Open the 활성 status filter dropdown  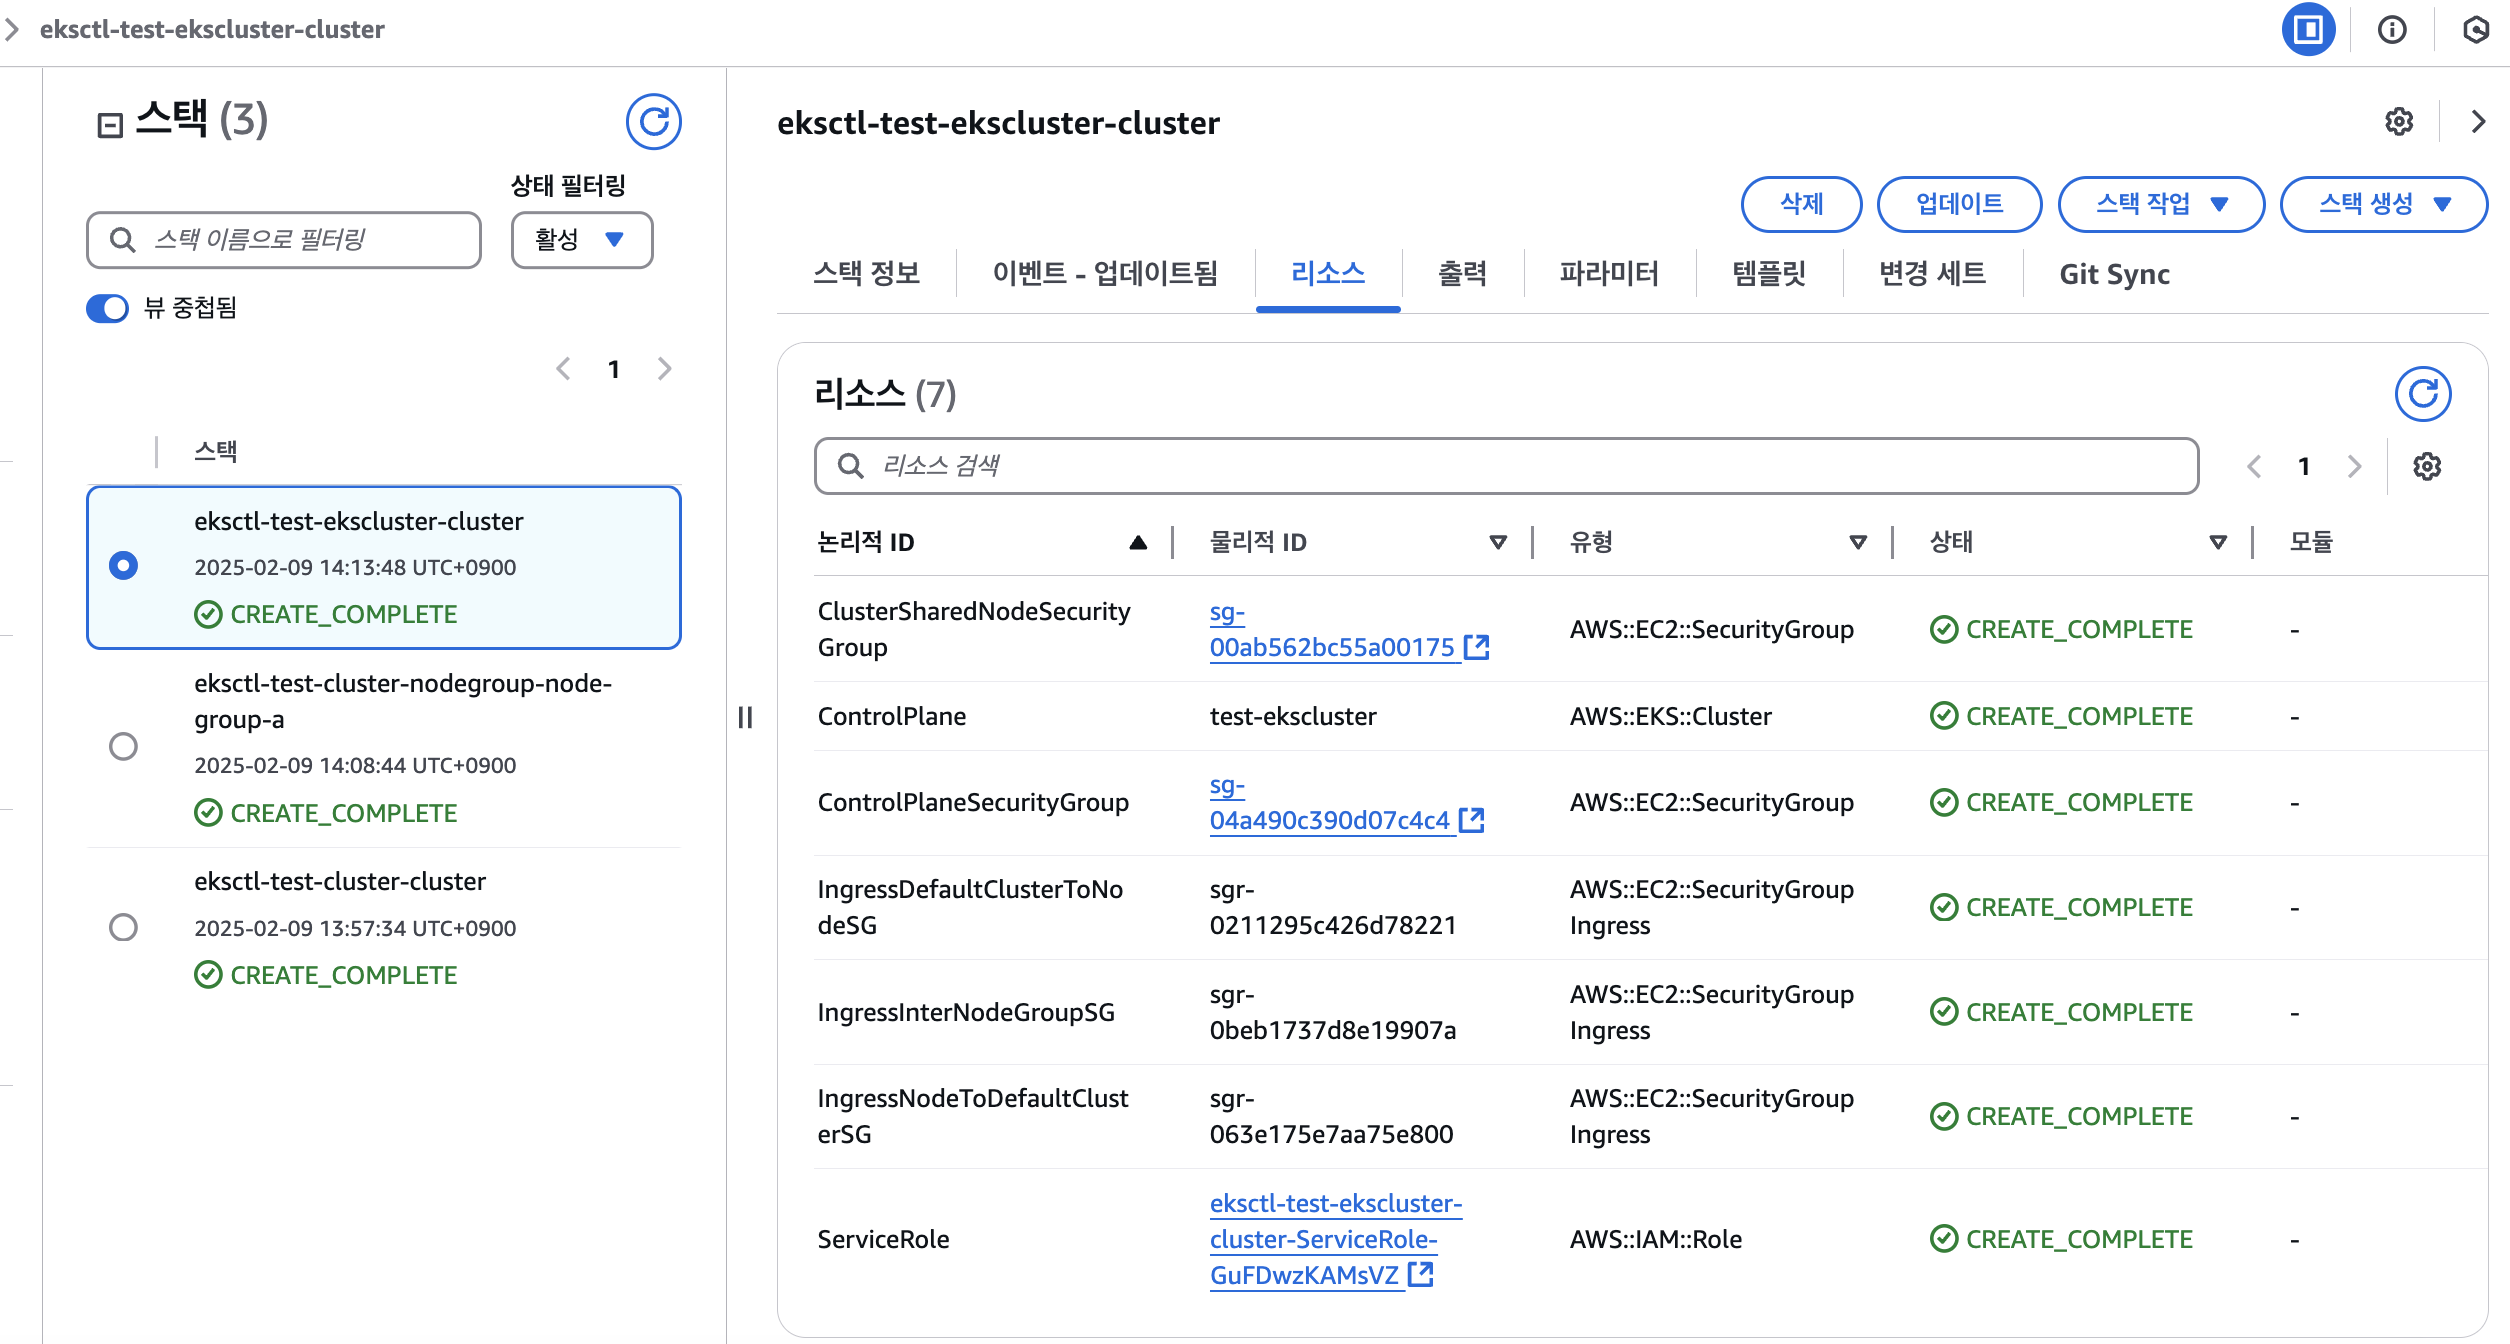[x=581, y=240]
